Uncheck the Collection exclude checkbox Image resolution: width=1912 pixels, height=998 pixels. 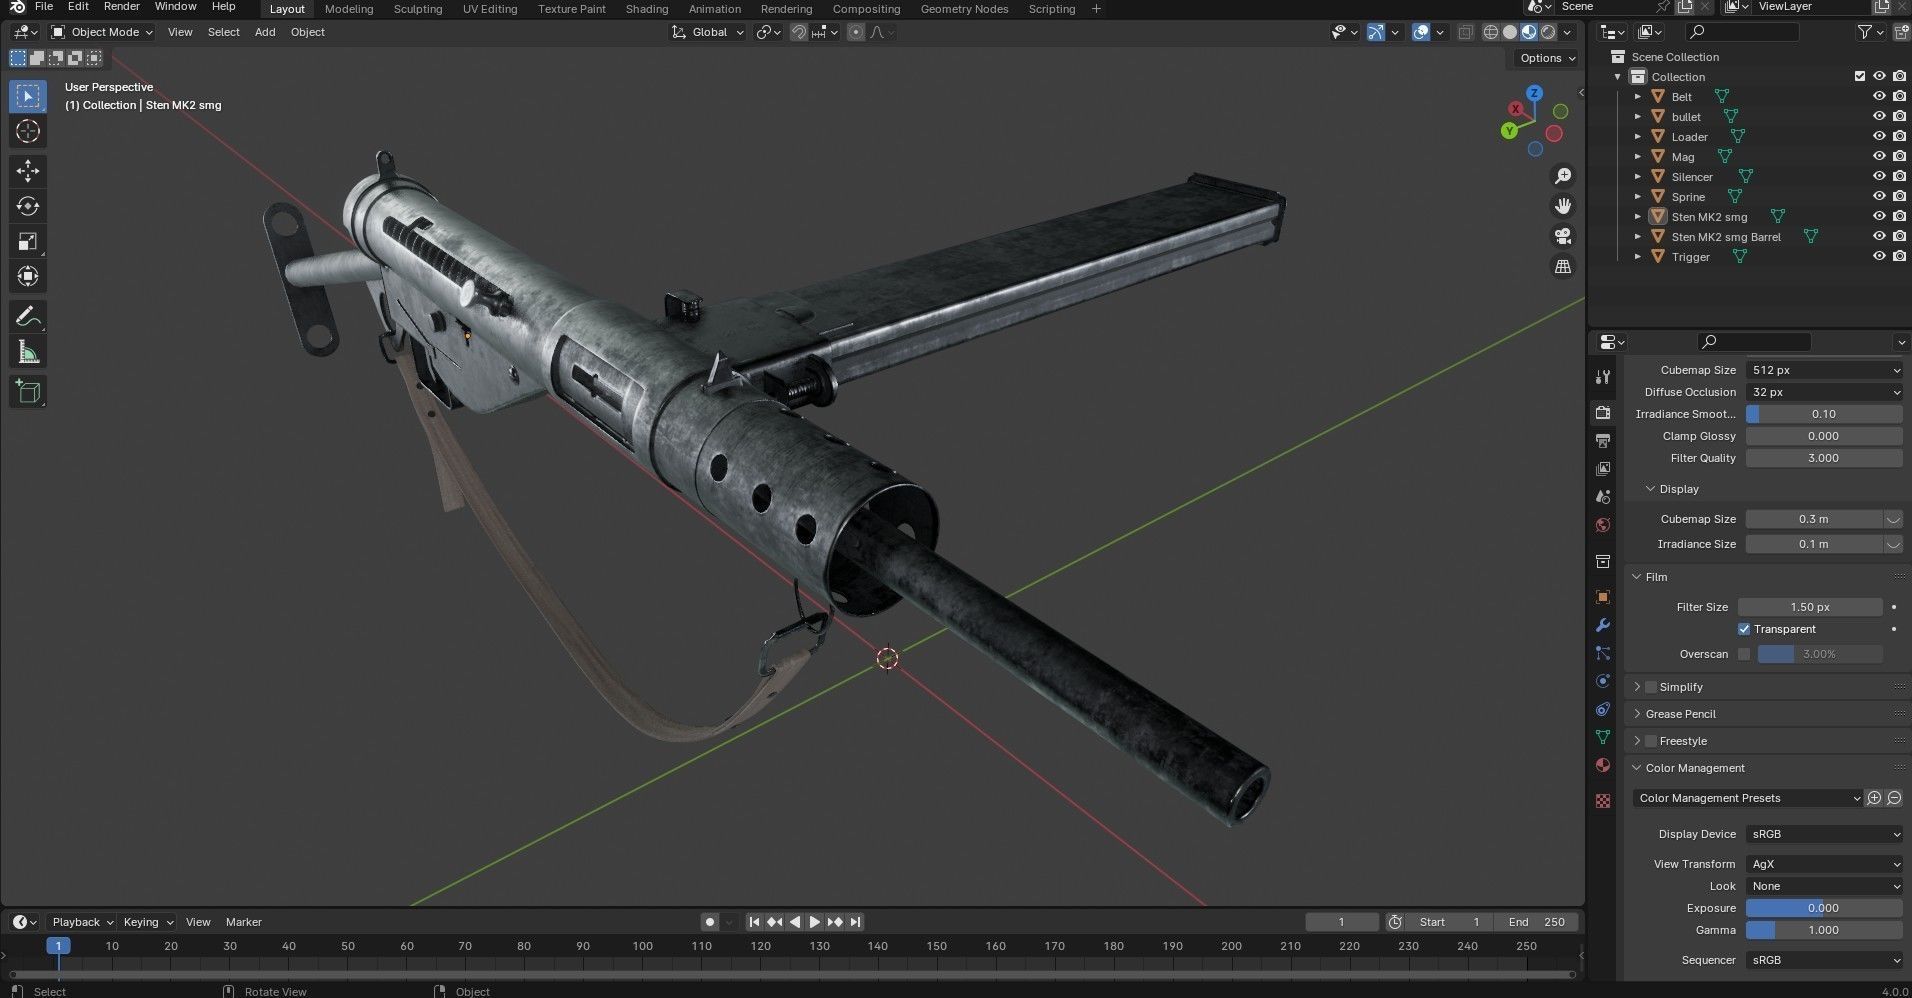point(1860,77)
